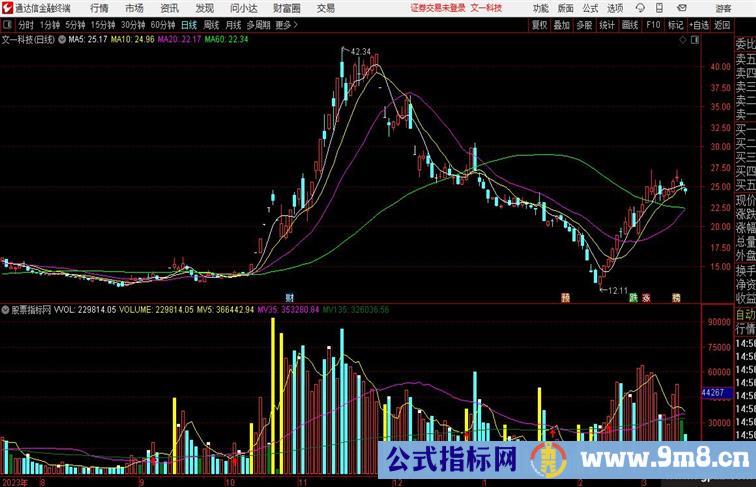Click the MV5: 366442.94 volume label
The height and width of the screenshot is (487, 756).
click(x=225, y=310)
